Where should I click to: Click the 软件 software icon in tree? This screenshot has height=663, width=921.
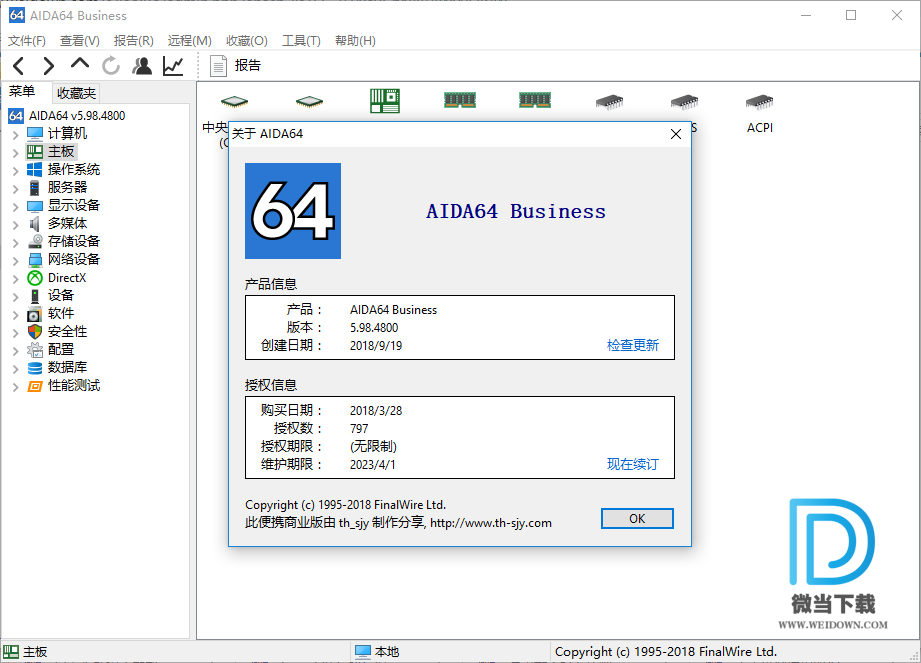[x=35, y=314]
